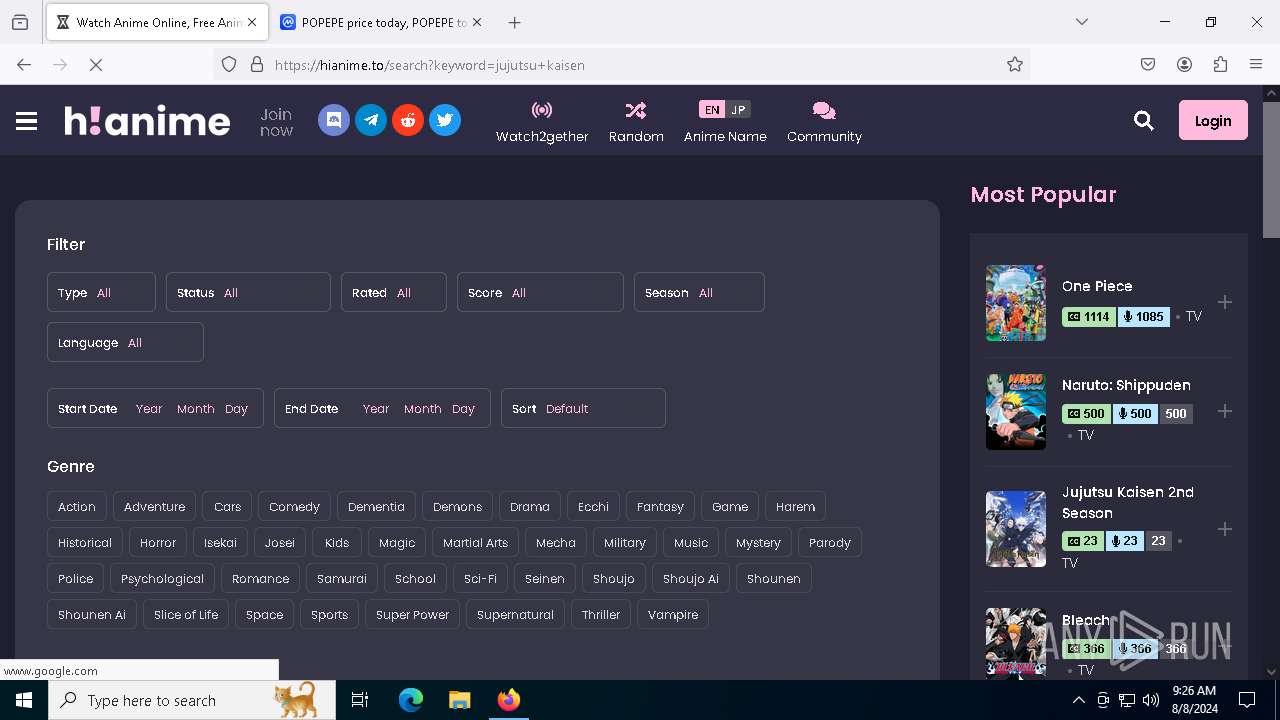Switch anime name language to EN

click(x=712, y=110)
